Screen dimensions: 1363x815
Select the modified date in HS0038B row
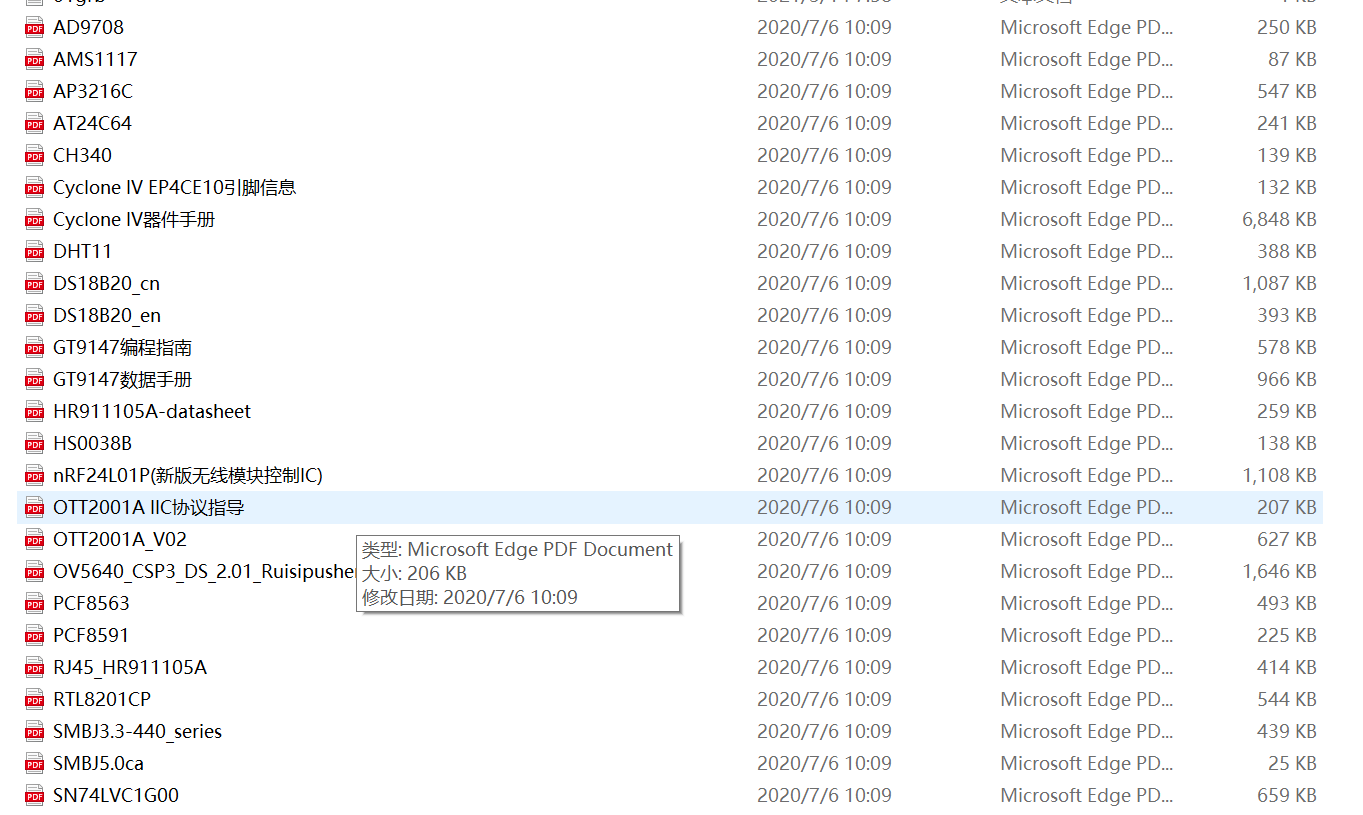point(824,443)
